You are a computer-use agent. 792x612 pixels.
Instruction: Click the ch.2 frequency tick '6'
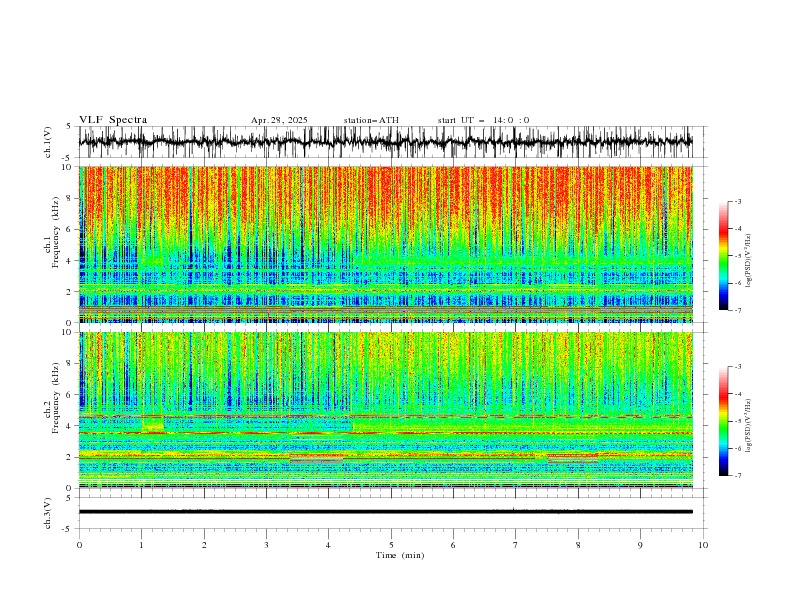(69, 395)
